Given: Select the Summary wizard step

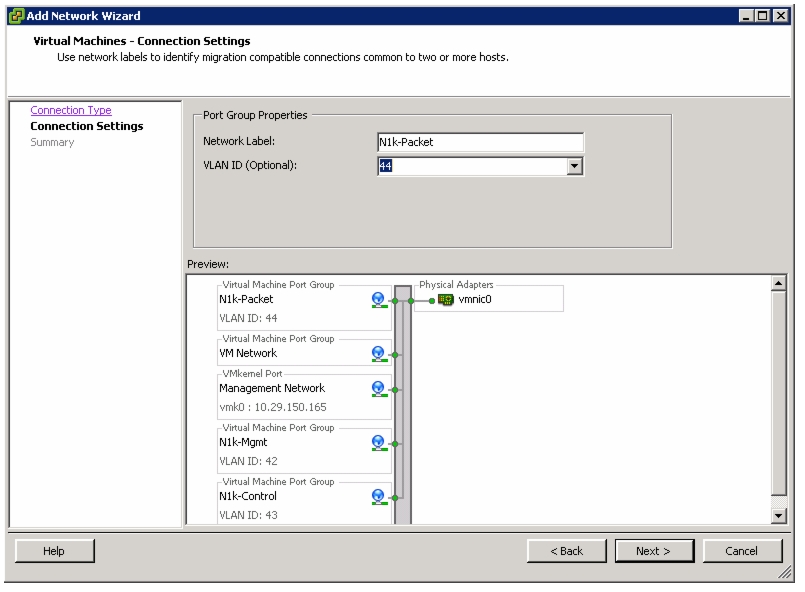Looking at the screenshot, I should (x=52, y=142).
